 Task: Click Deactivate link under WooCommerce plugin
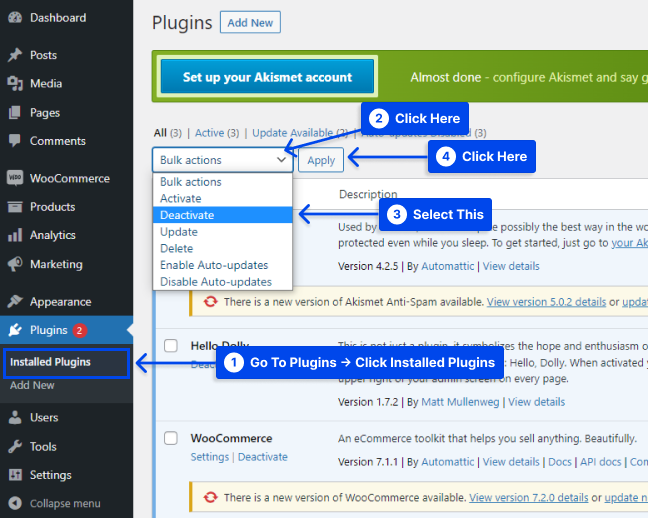(263, 457)
